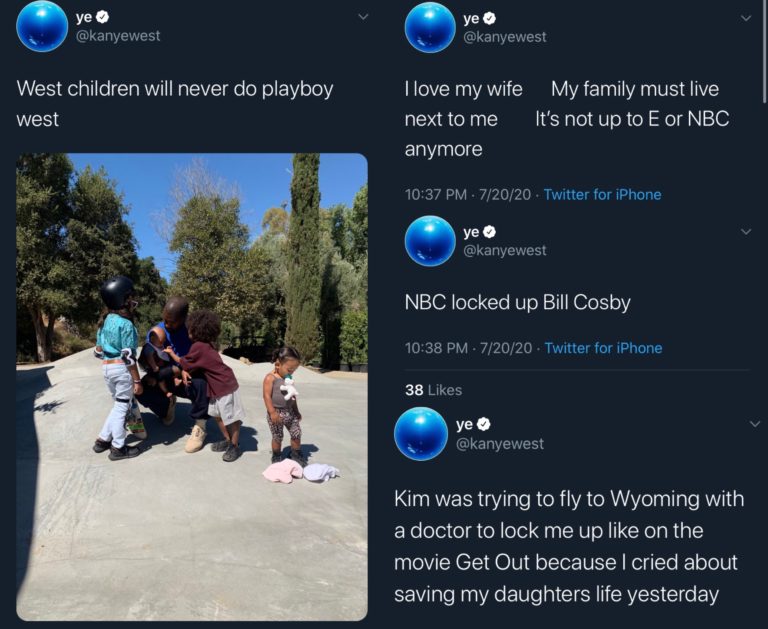Open the chevron menu on the "West children" tweet
The width and height of the screenshot is (768, 629).
click(363, 17)
